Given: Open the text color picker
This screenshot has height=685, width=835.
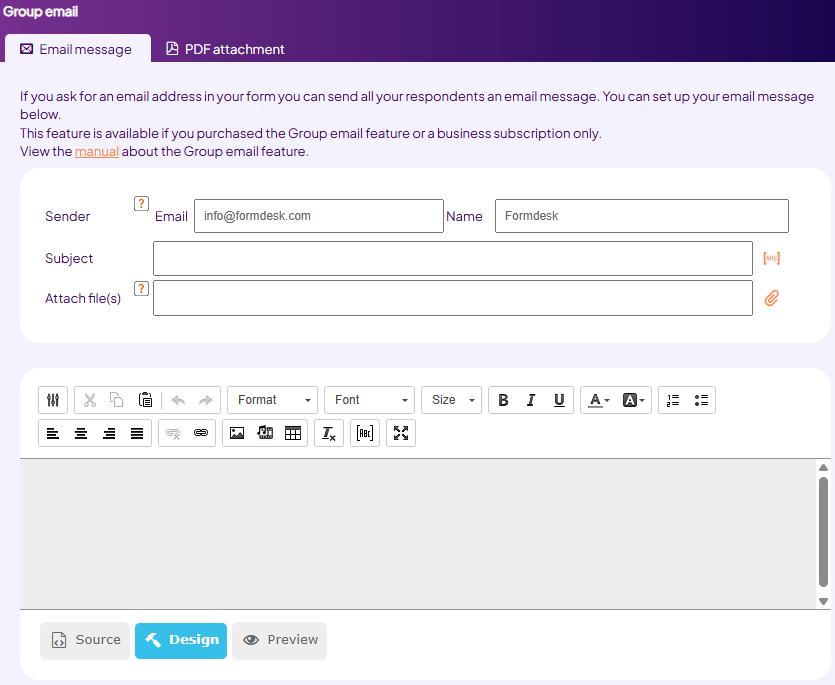Looking at the screenshot, I should [x=598, y=400].
